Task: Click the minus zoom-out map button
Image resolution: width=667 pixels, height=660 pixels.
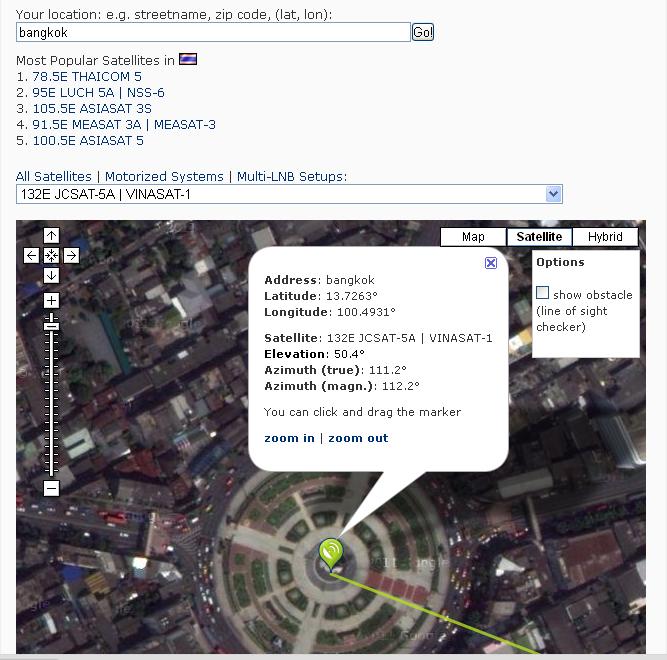Action: click(51, 488)
